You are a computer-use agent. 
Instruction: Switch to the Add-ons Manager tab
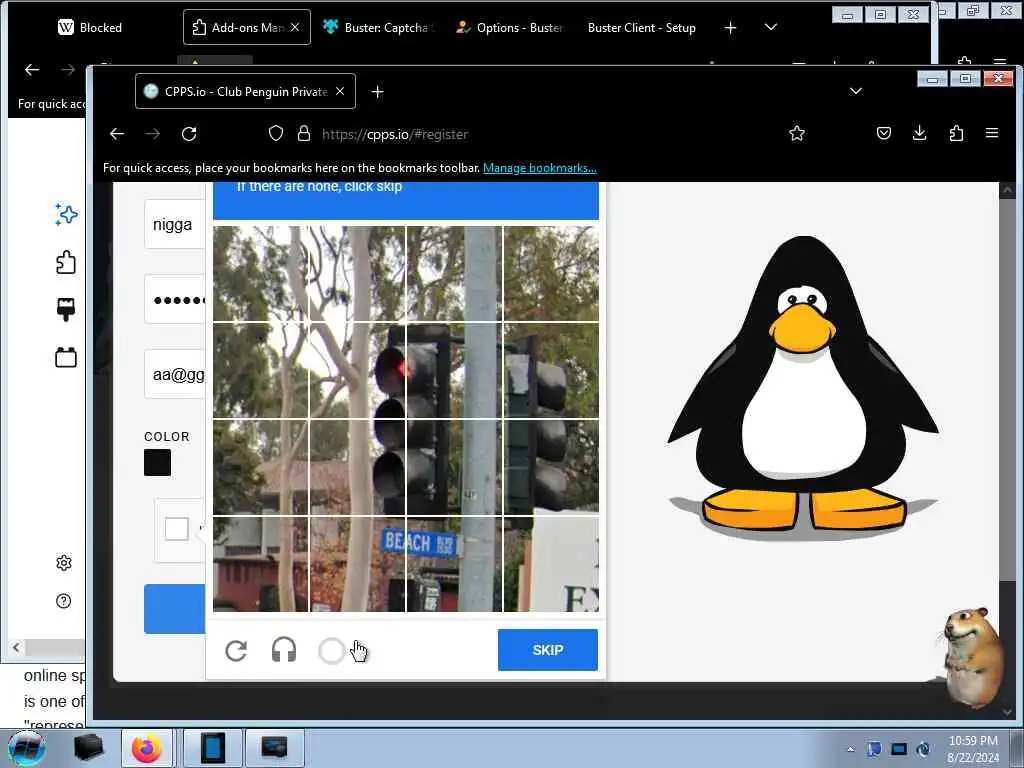pyautogui.click(x=247, y=27)
